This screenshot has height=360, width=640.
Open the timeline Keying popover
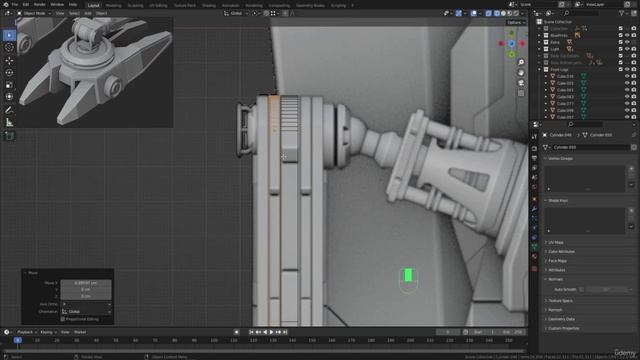[48, 332]
